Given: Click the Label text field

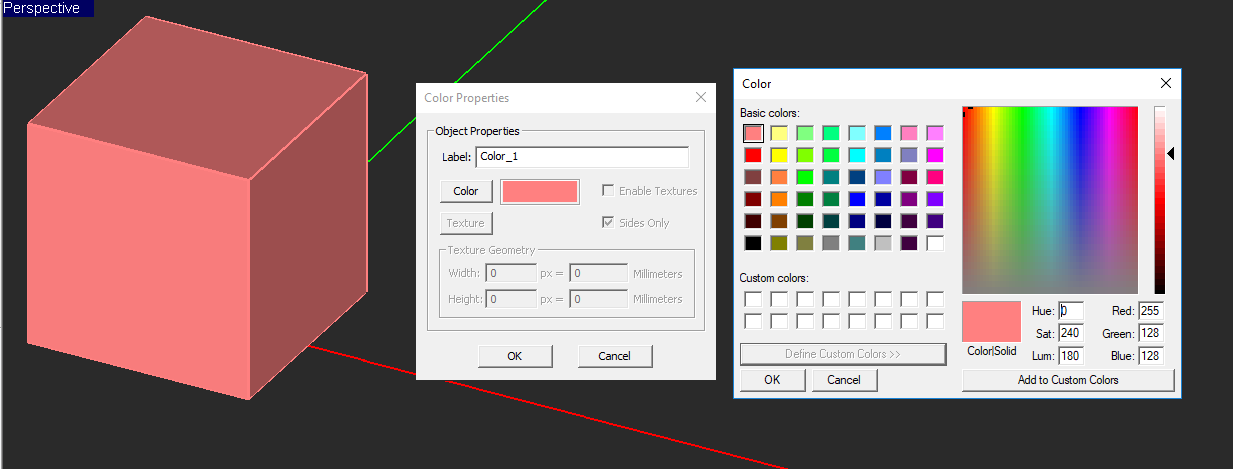Looking at the screenshot, I should click(582, 157).
